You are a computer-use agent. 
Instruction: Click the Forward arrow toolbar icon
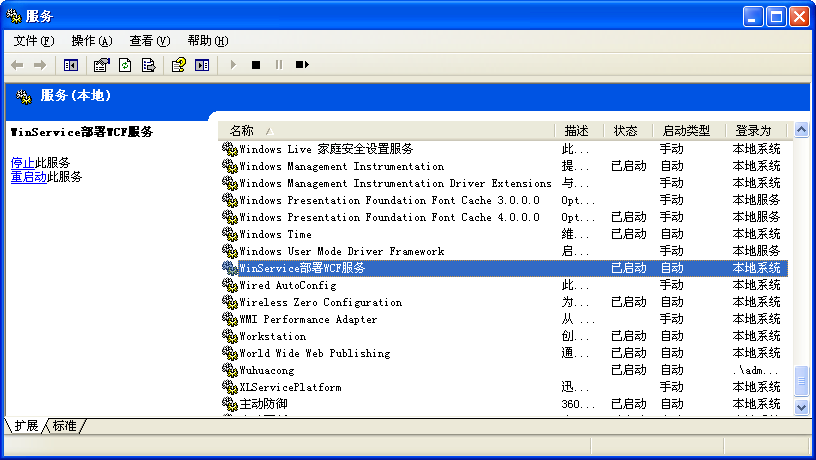point(40,65)
